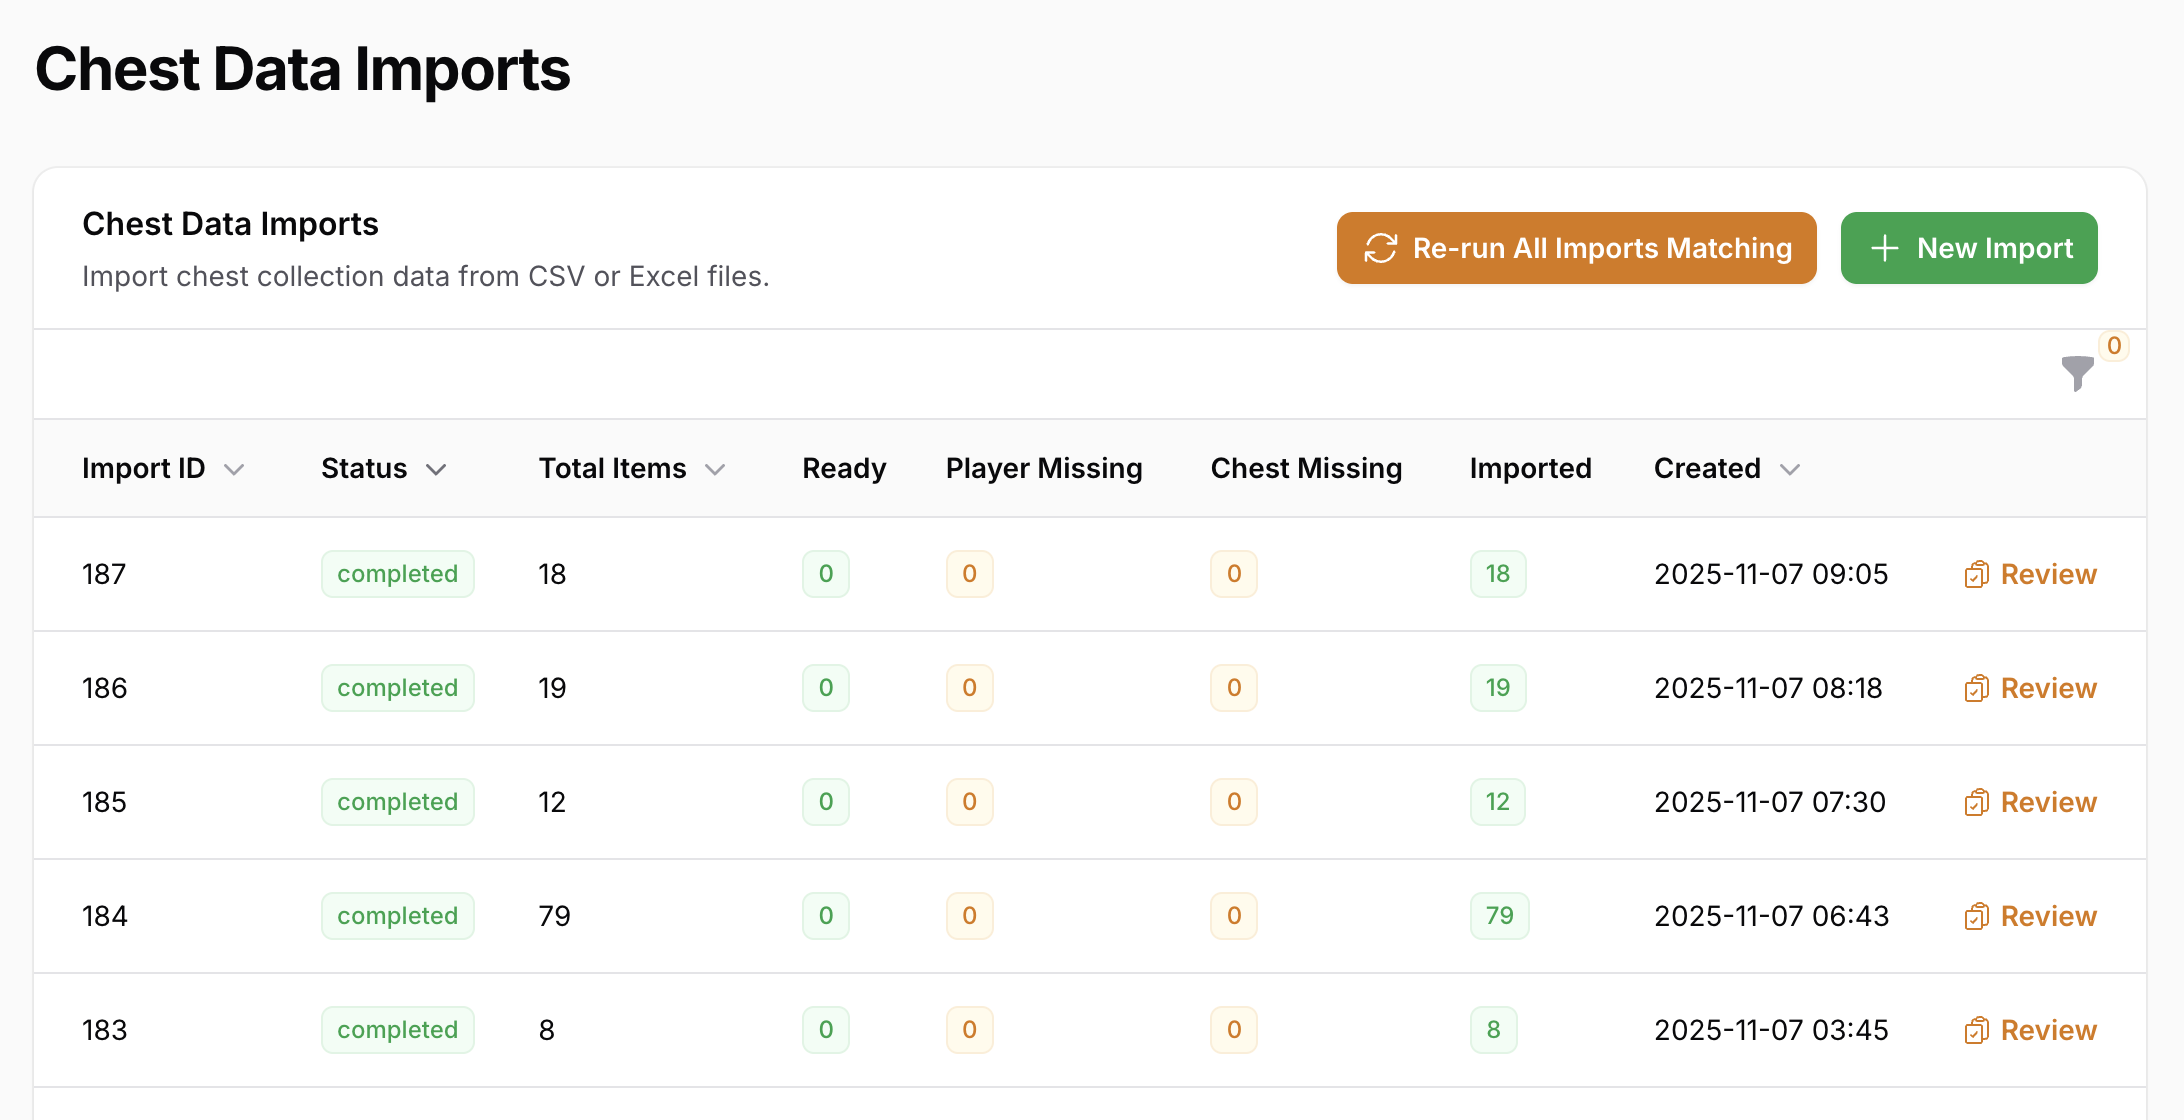Click the completed status badge for import 187

pos(397,574)
